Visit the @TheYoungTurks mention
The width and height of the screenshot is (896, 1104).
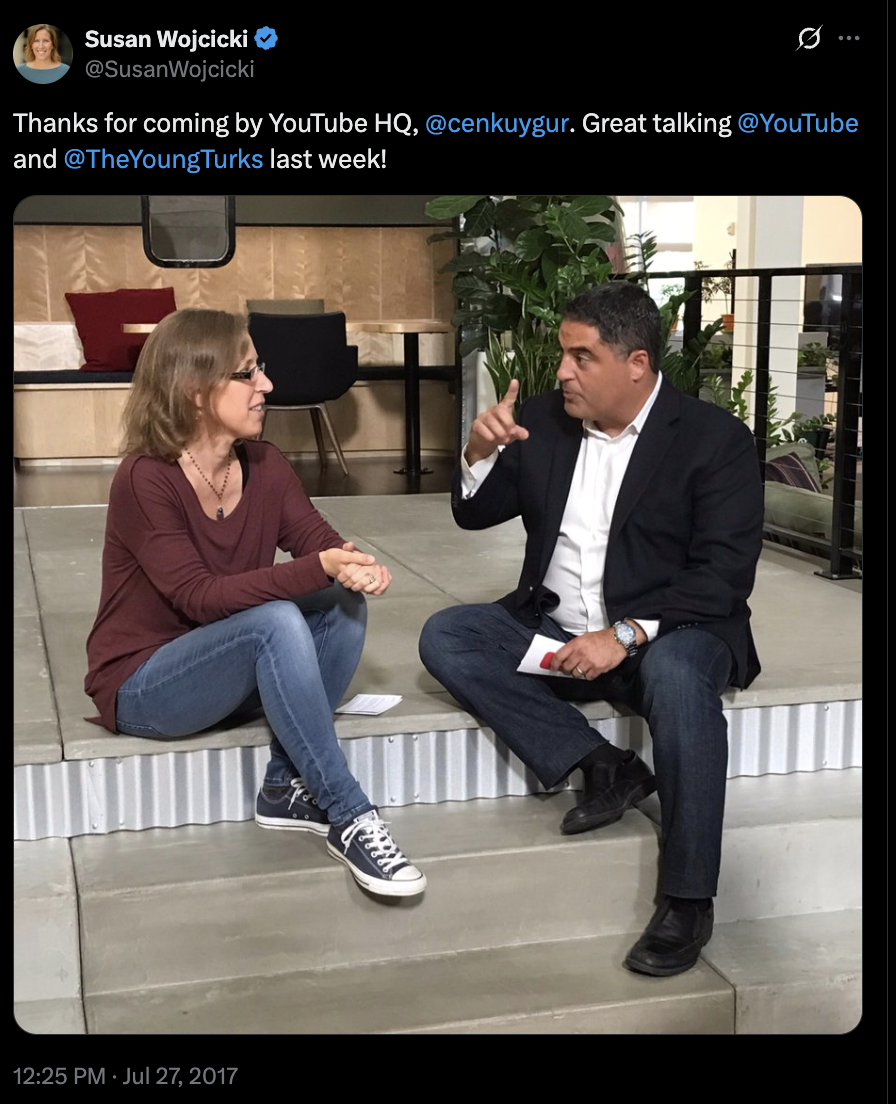[x=163, y=159]
